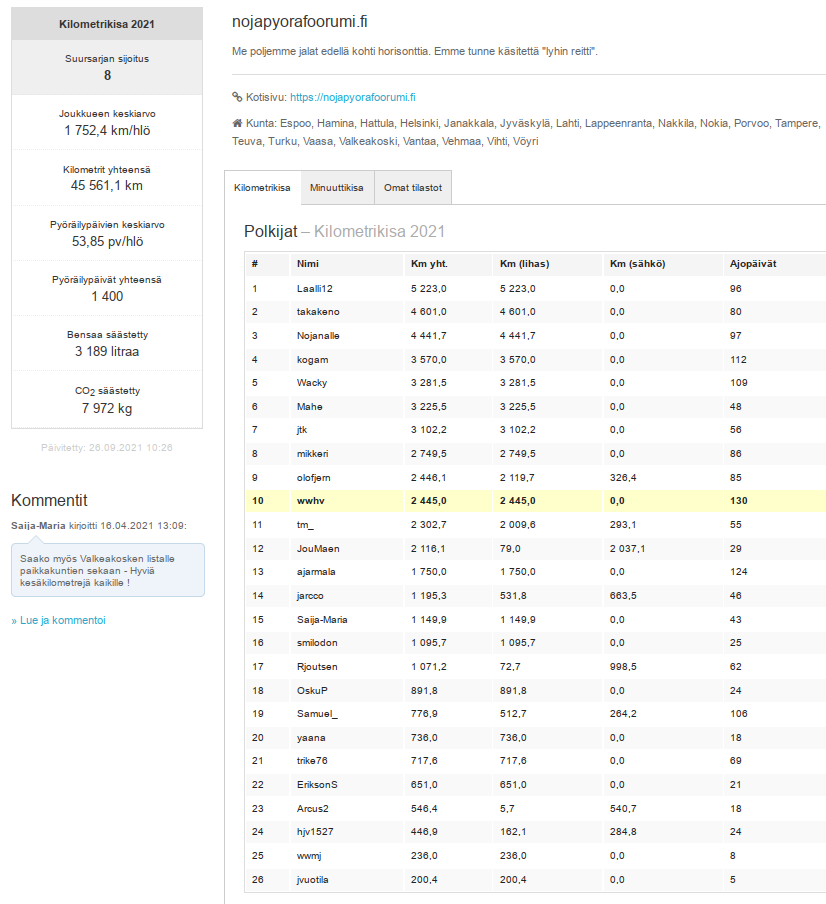The image size is (826, 904).
Task: Sort by the Km yht. column header
Action: pos(428,265)
